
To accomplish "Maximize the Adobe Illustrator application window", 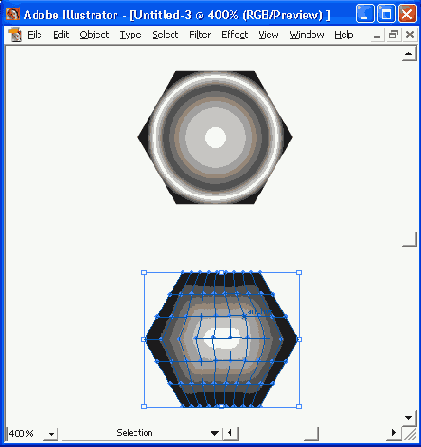I will (x=386, y=14).
